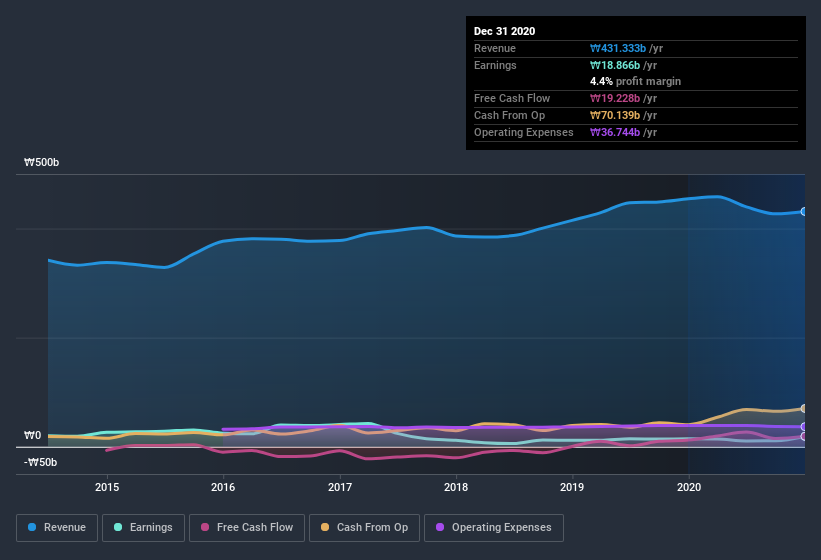The width and height of the screenshot is (821, 560).
Task: Toggle the Revenue series in the legend
Action: pyautogui.click(x=57, y=527)
